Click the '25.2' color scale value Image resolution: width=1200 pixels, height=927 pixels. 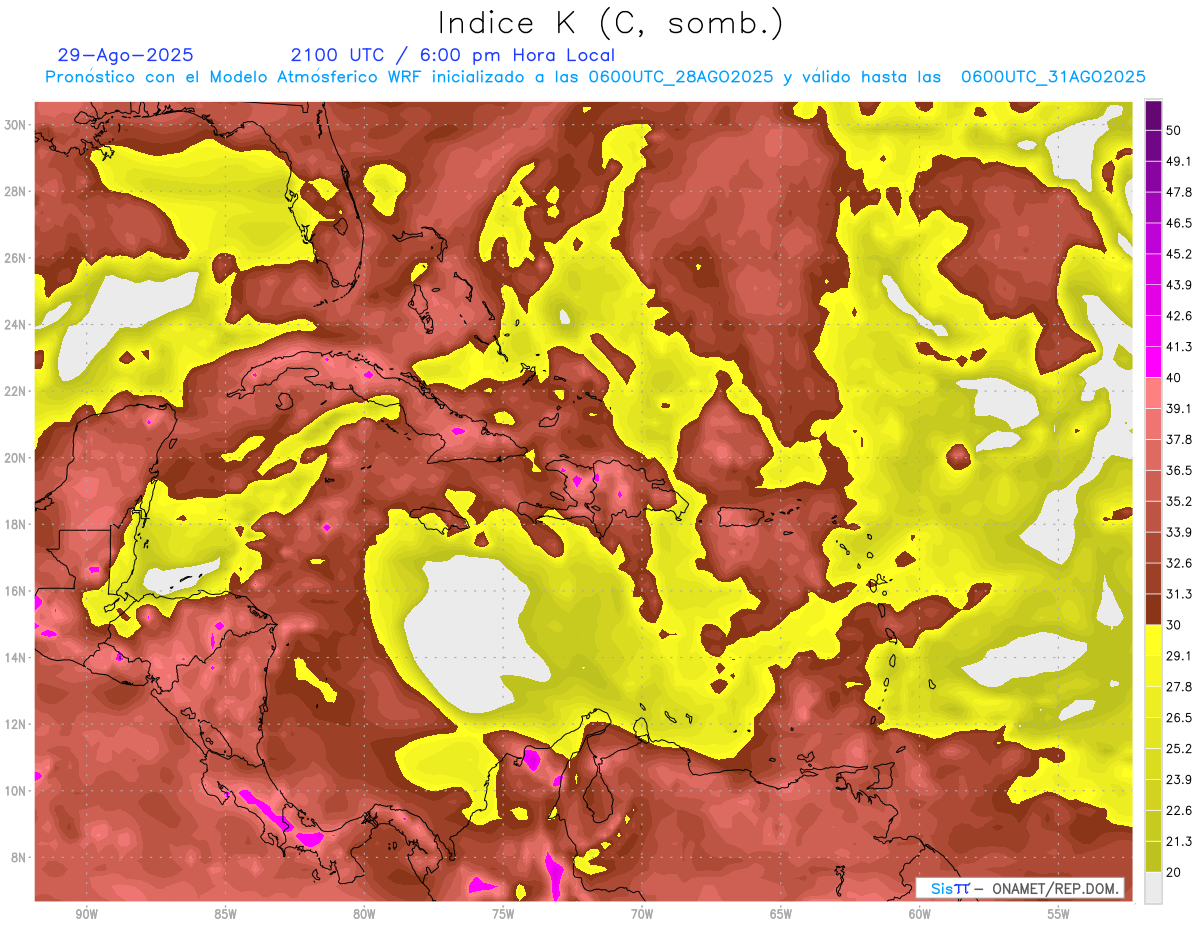point(1179,748)
